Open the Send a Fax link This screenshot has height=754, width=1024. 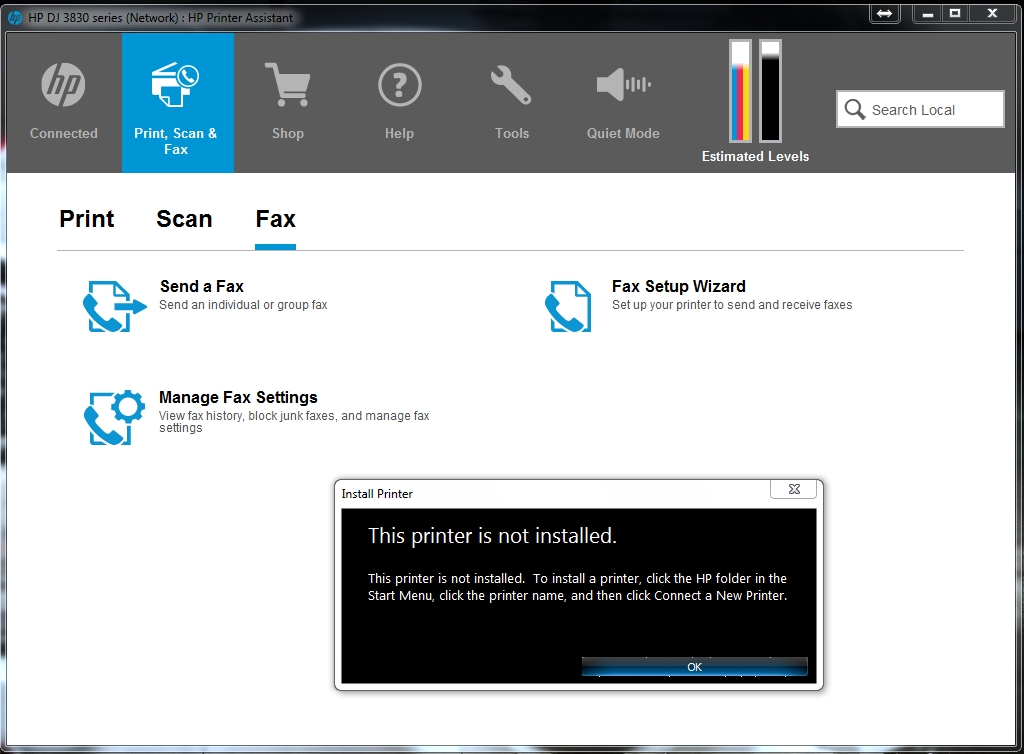coord(202,287)
